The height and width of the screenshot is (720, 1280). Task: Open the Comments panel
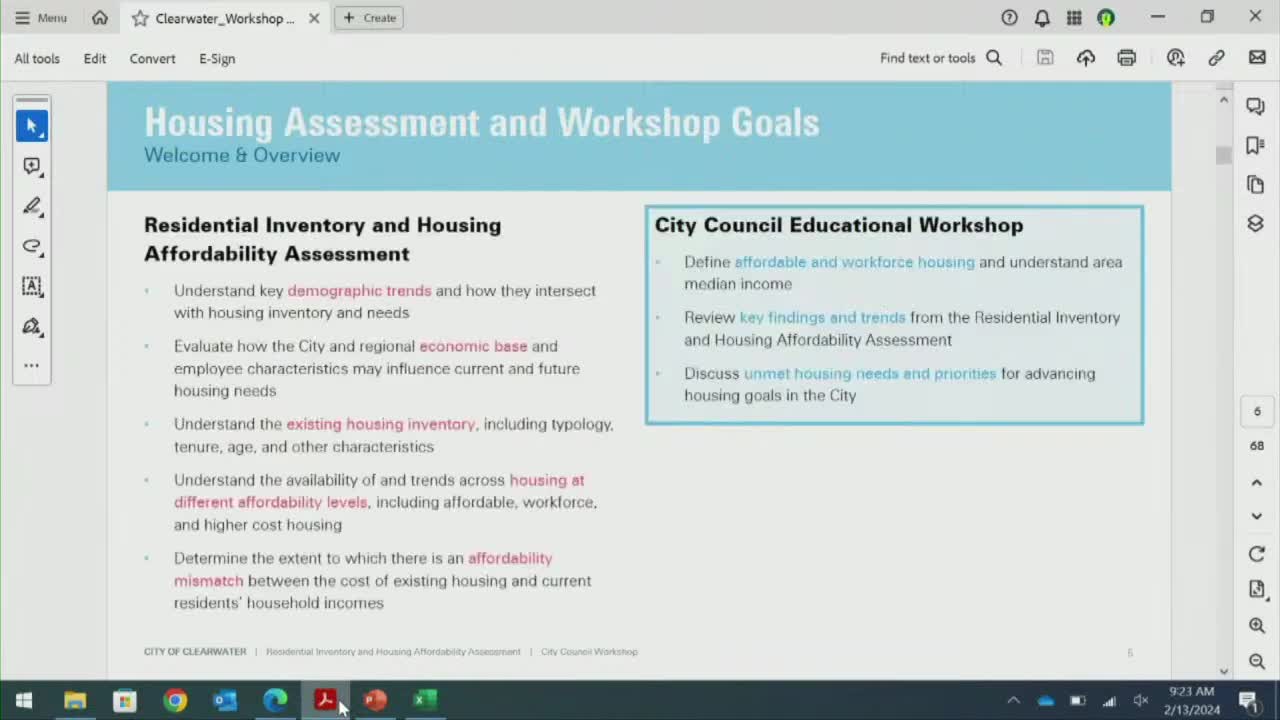pyautogui.click(x=1255, y=105)
